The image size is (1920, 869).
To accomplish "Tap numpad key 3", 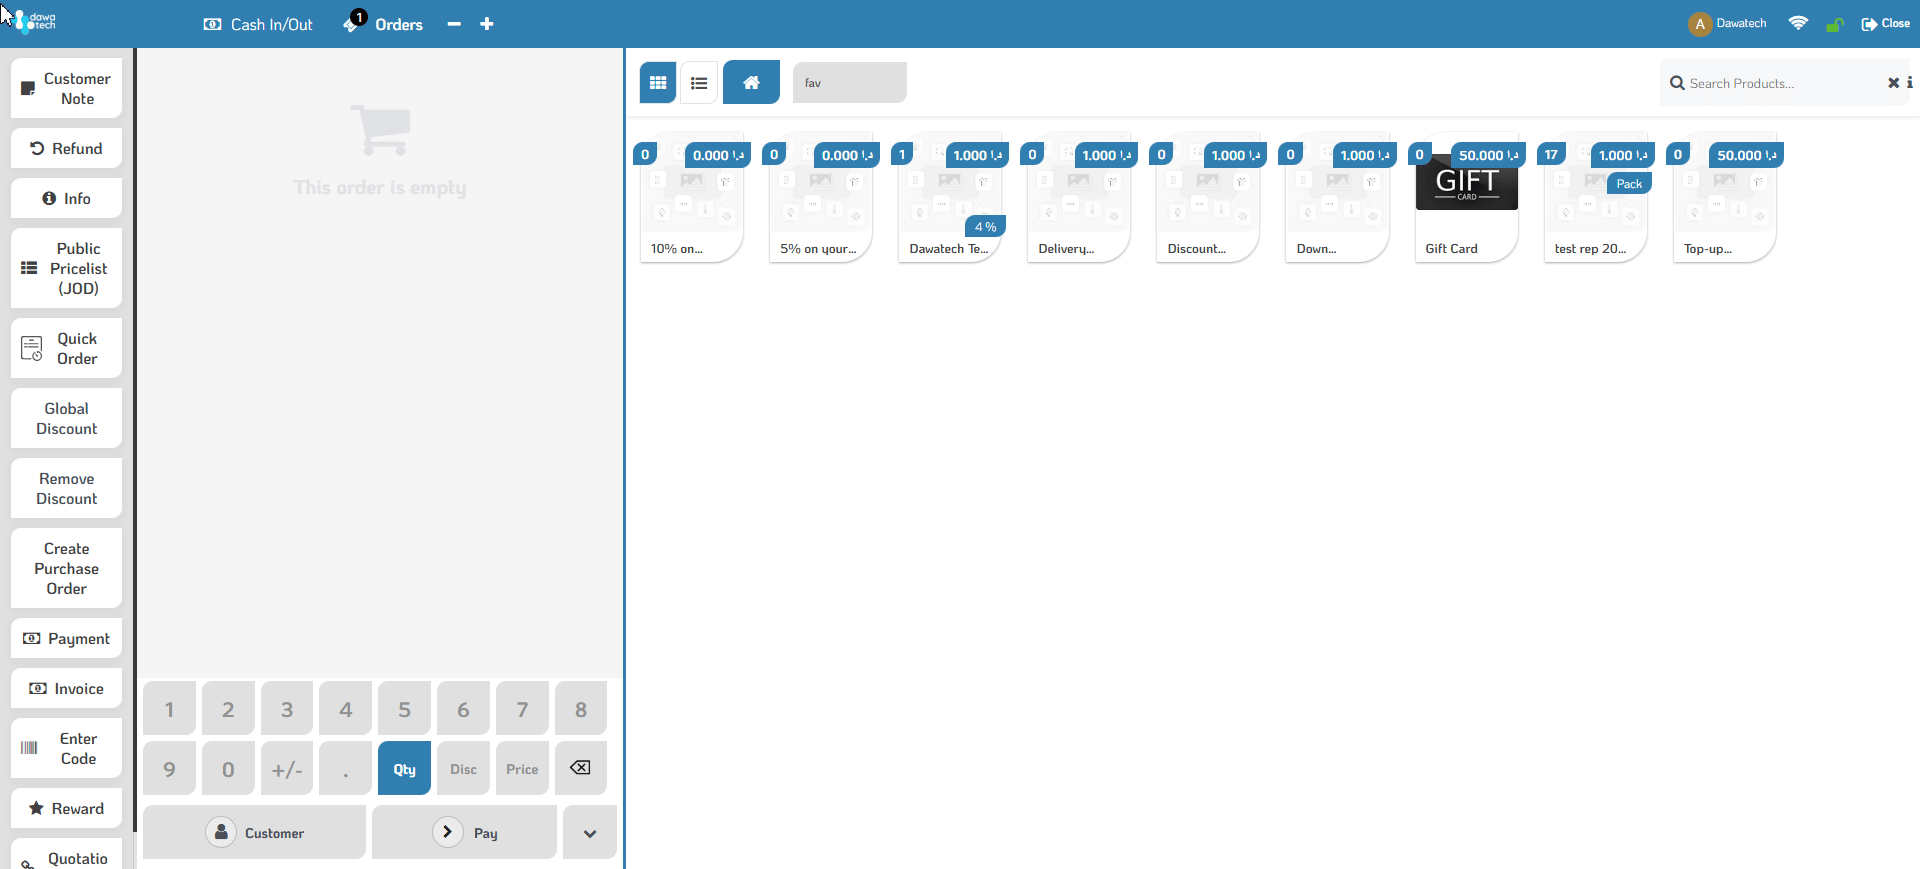I will tap(287, 709).
